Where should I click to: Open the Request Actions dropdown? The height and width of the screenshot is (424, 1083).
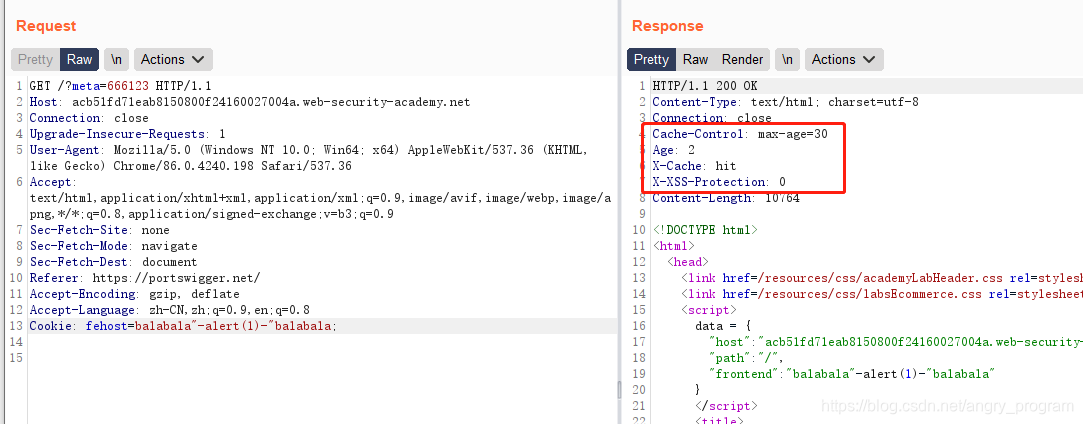point(173,59)
